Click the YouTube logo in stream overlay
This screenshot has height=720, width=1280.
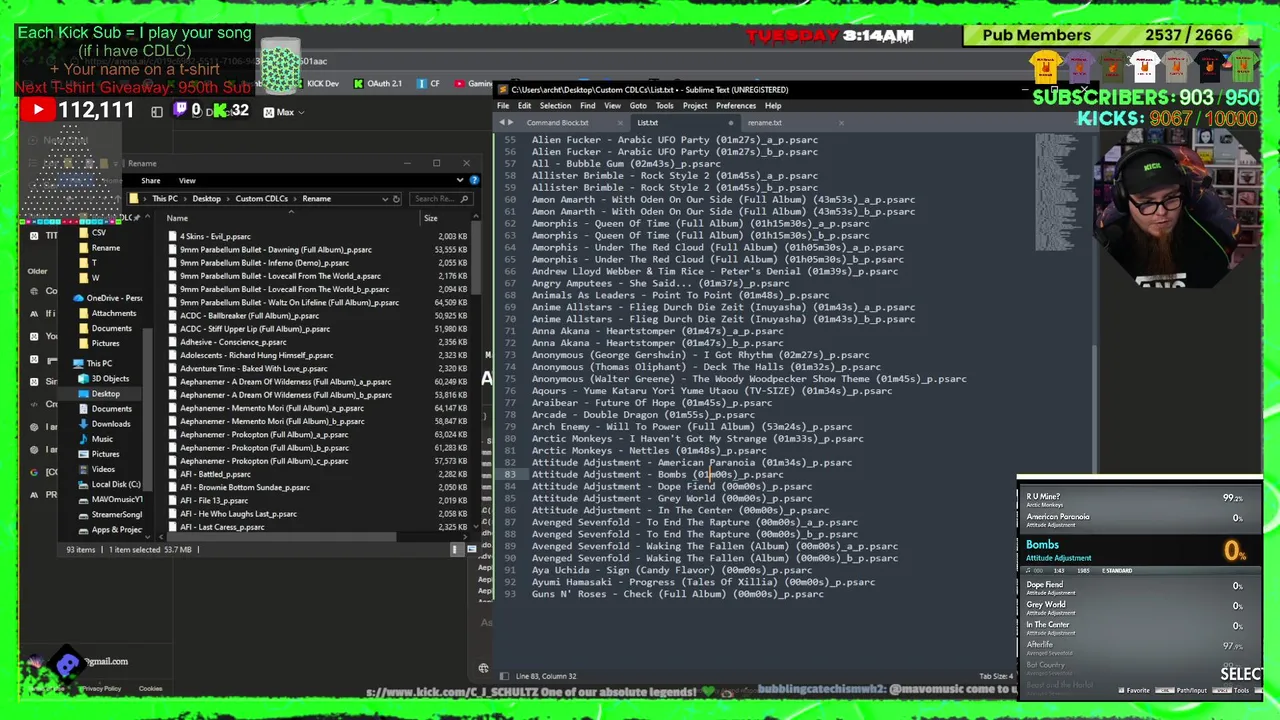(37, 111)
